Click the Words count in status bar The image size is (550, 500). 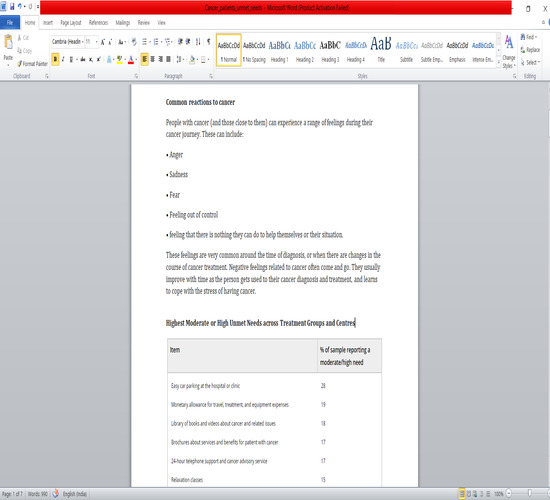pos(38,494)
